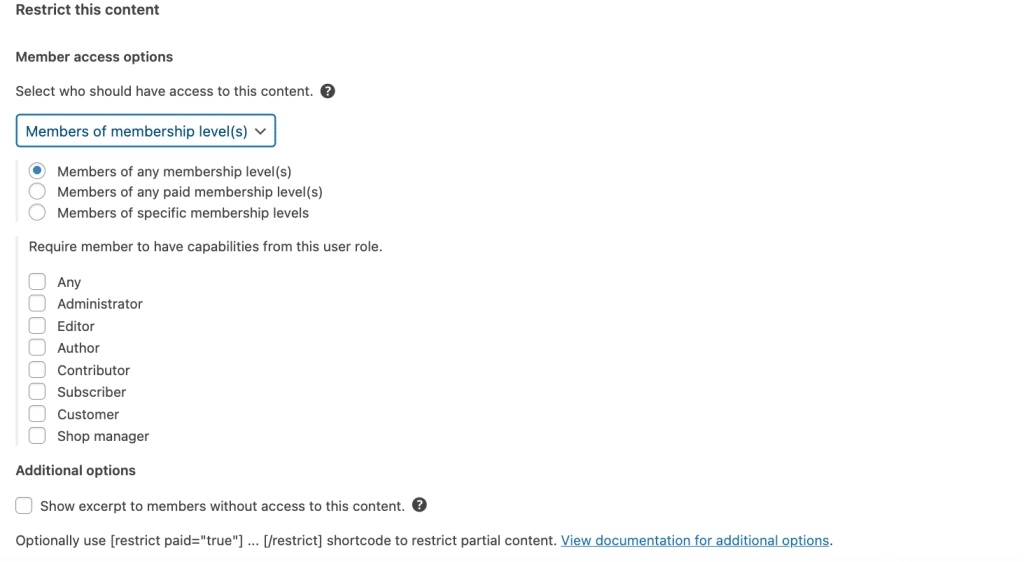
Task: Click help icon next to excerpt option
Action: tap(420, 505)
